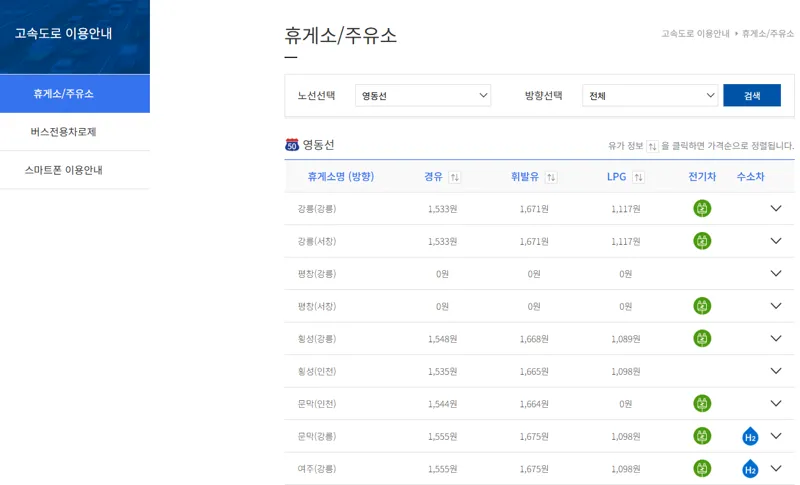Click route 50 shield icon beside 영동선
This screenshot has width=800, height=485.
click(292, 145)
